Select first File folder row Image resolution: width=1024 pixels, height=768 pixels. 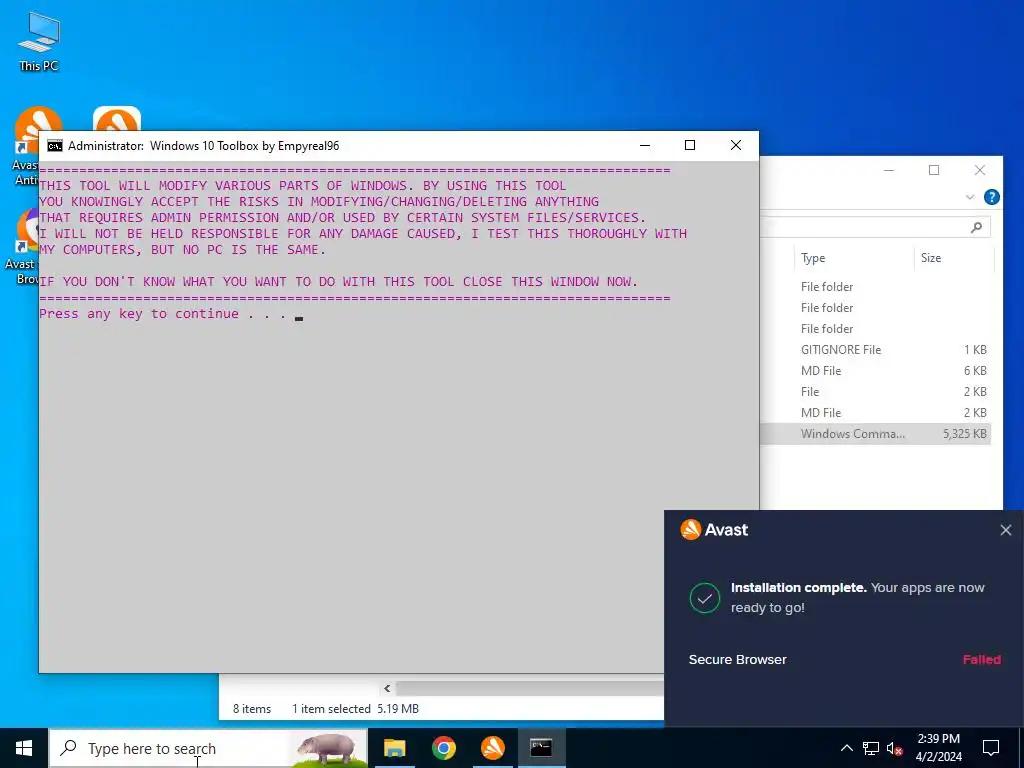point(875,287)
